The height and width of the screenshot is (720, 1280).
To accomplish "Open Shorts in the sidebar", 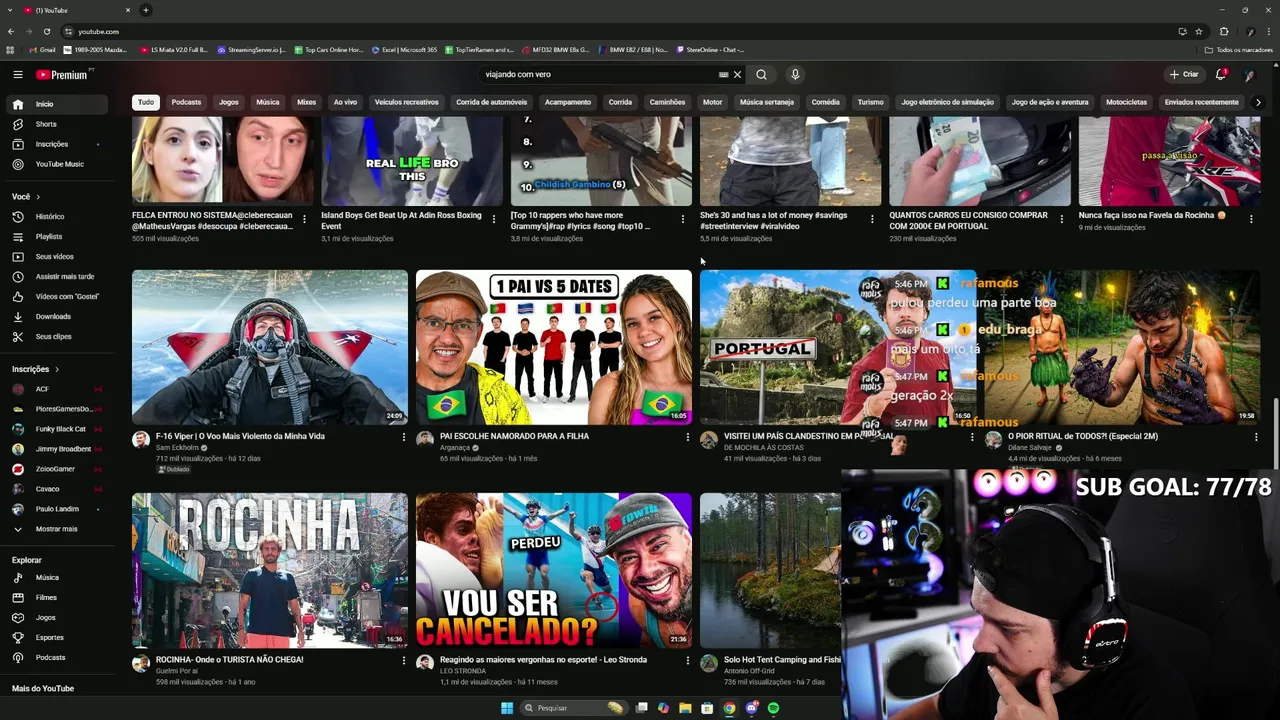I will tap(58, 124).
